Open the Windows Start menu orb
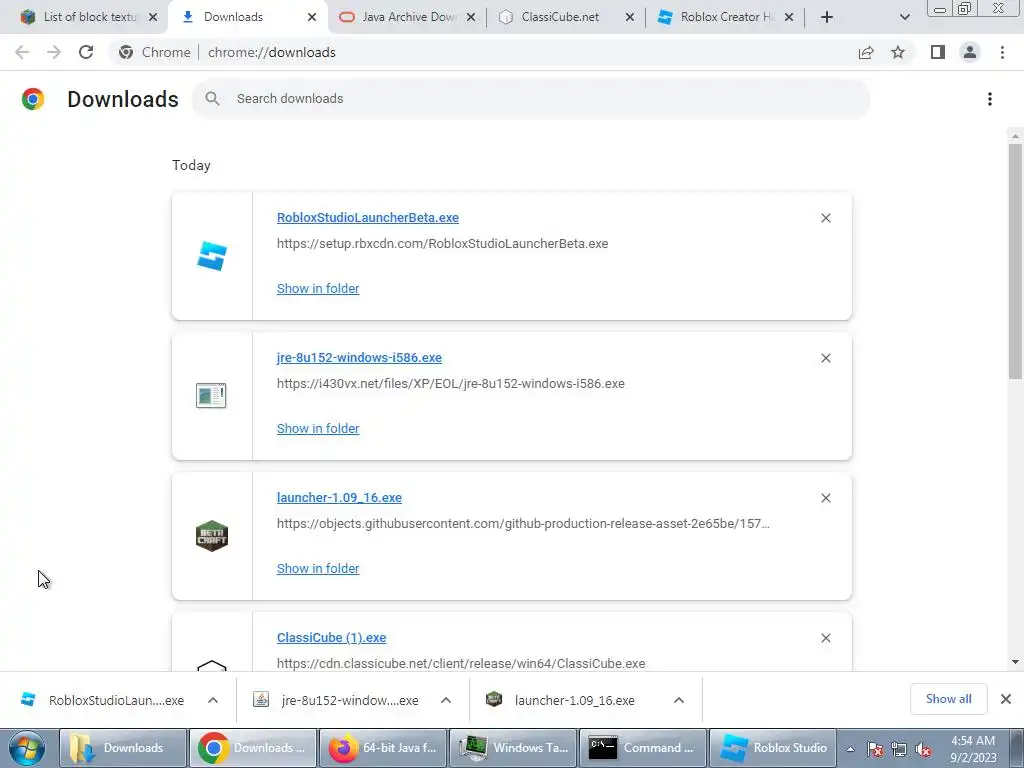The height and width of the screenshot is (768, 1024). coord(27,748)
